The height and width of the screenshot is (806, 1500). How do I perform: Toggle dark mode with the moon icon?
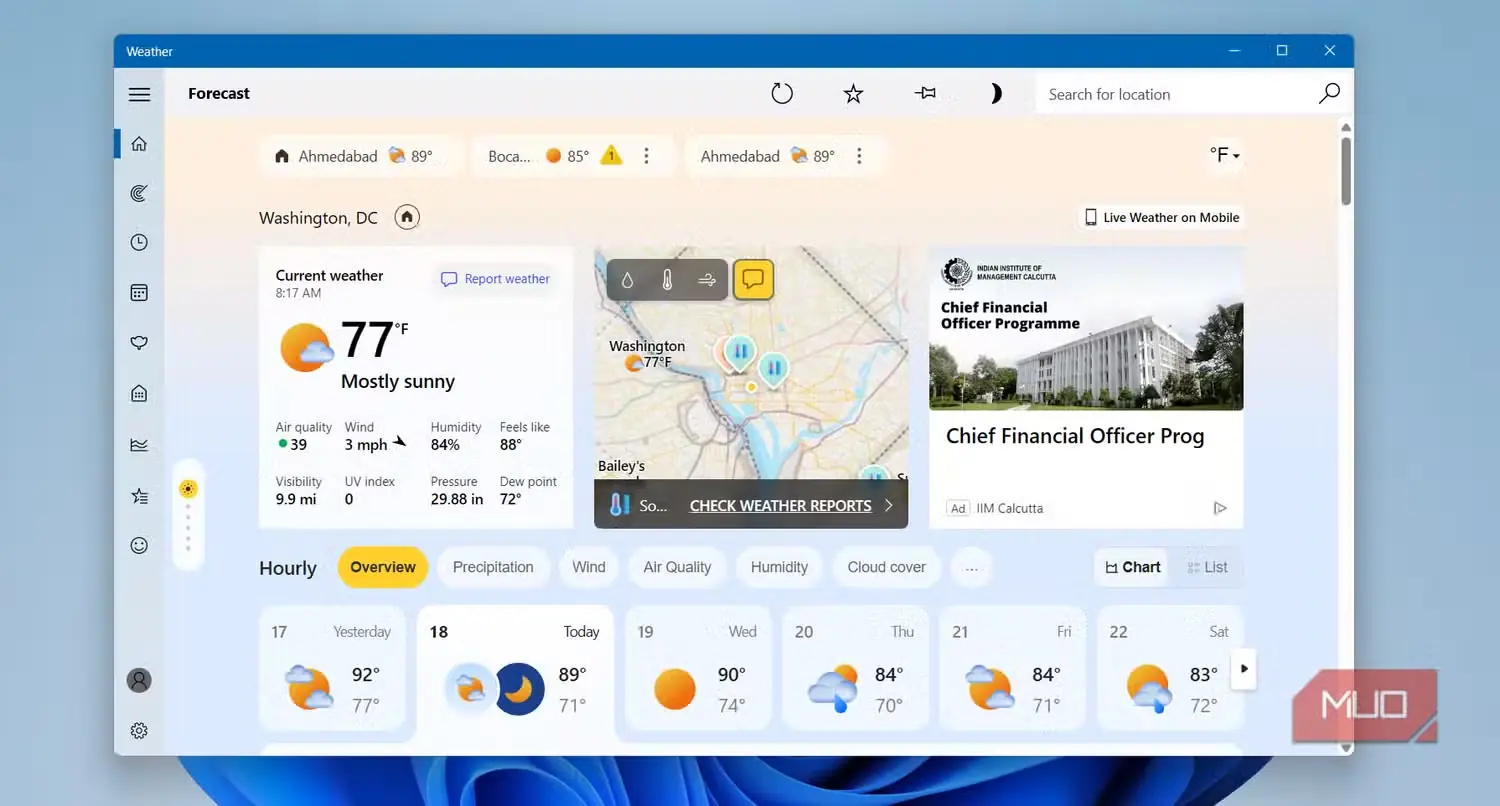[x=996, y=94]
